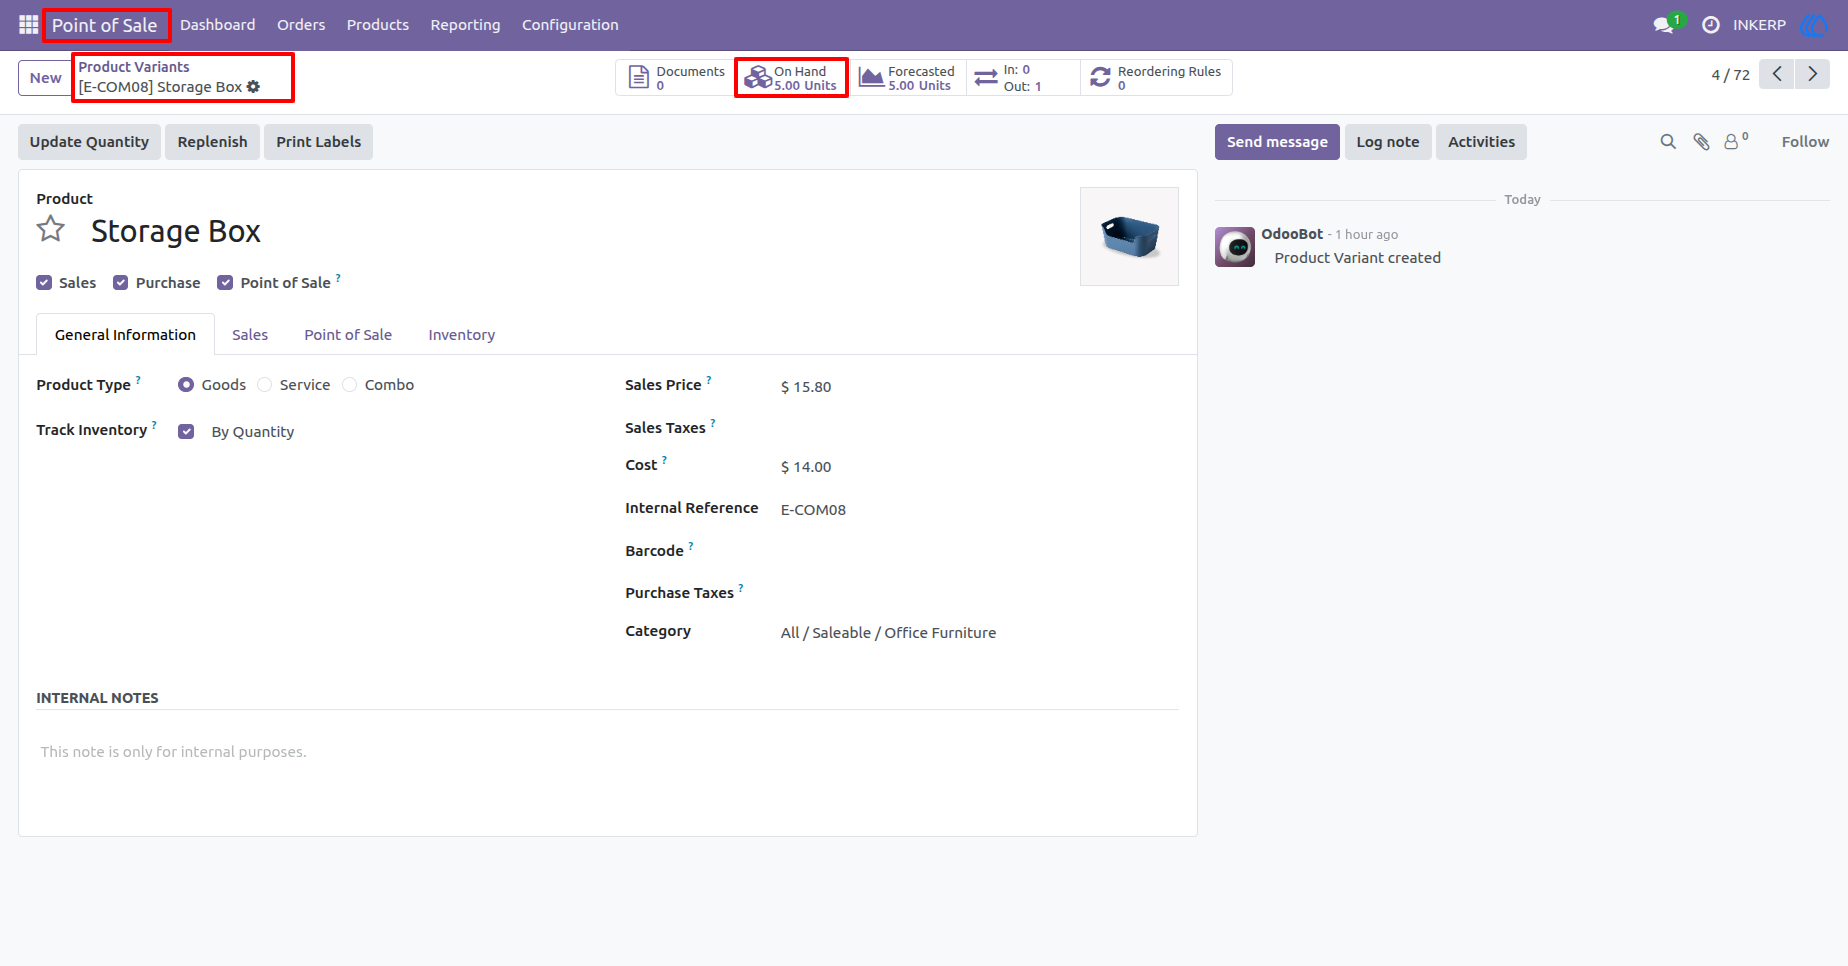1848x966 pixels.
Task: Open the On Hand 5.00 Units button
Action: [x=791, y=78]
